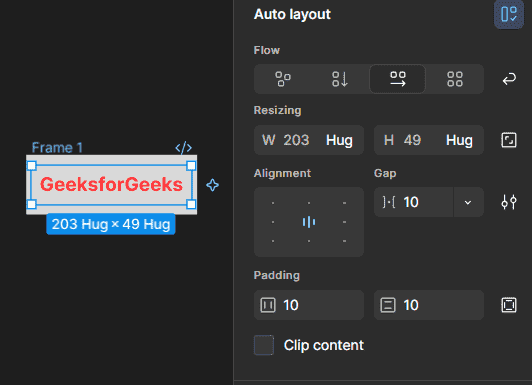Click the 203 Hug × 49 Hug size label
532x385 pixels.
[x=111, y=224]
